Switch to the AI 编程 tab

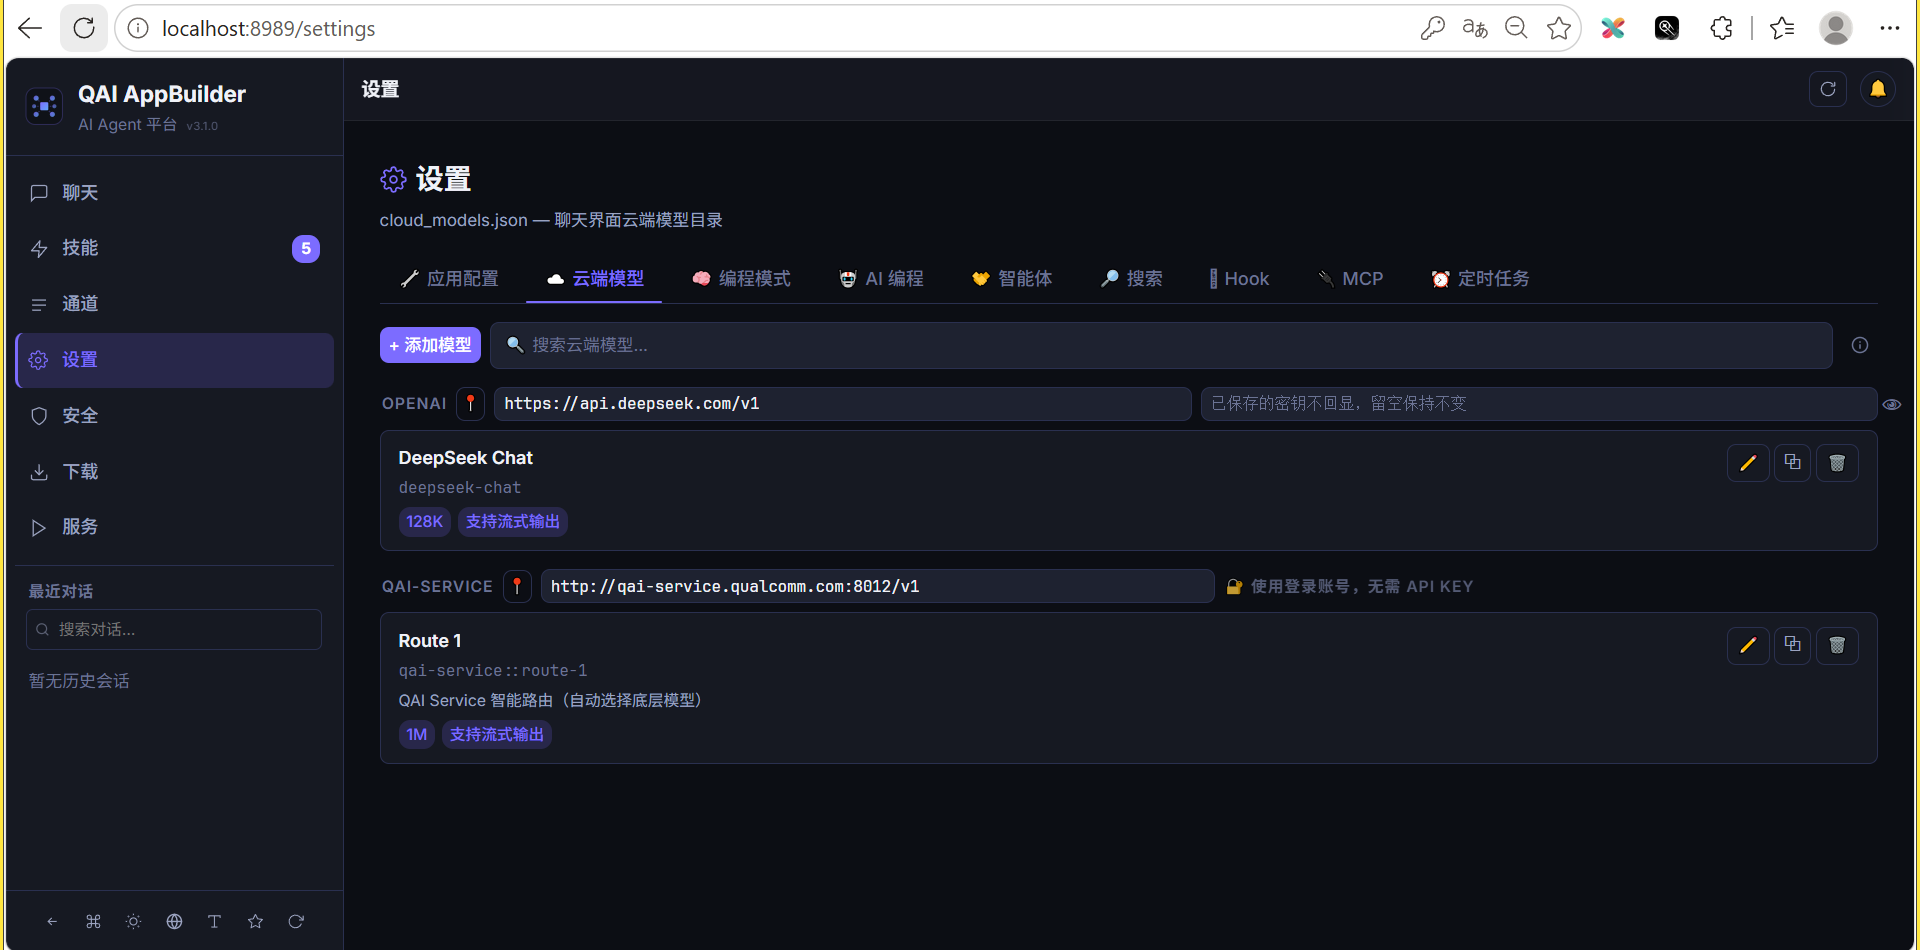click(881, 279)
